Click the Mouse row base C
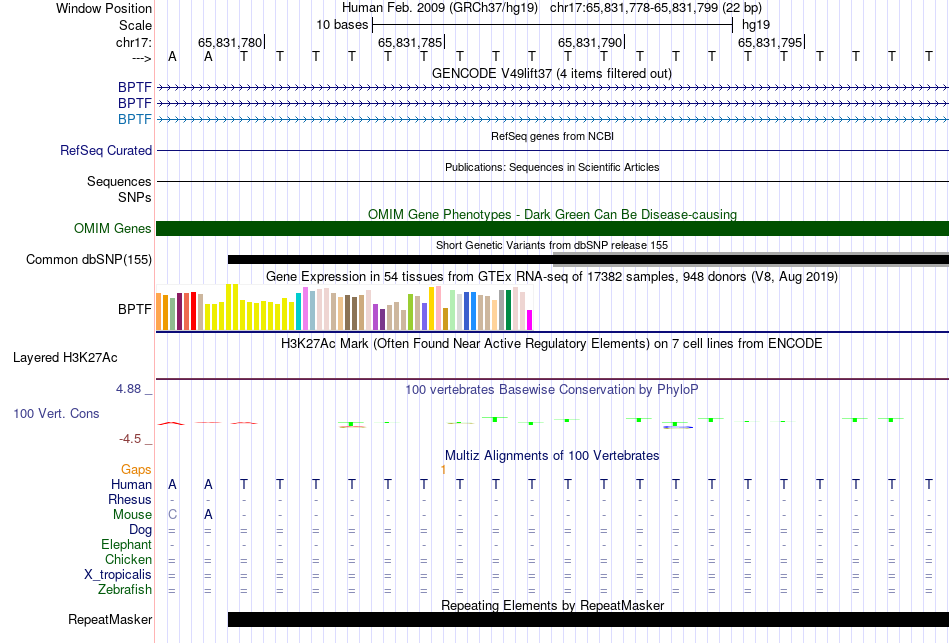 (172, 515)
